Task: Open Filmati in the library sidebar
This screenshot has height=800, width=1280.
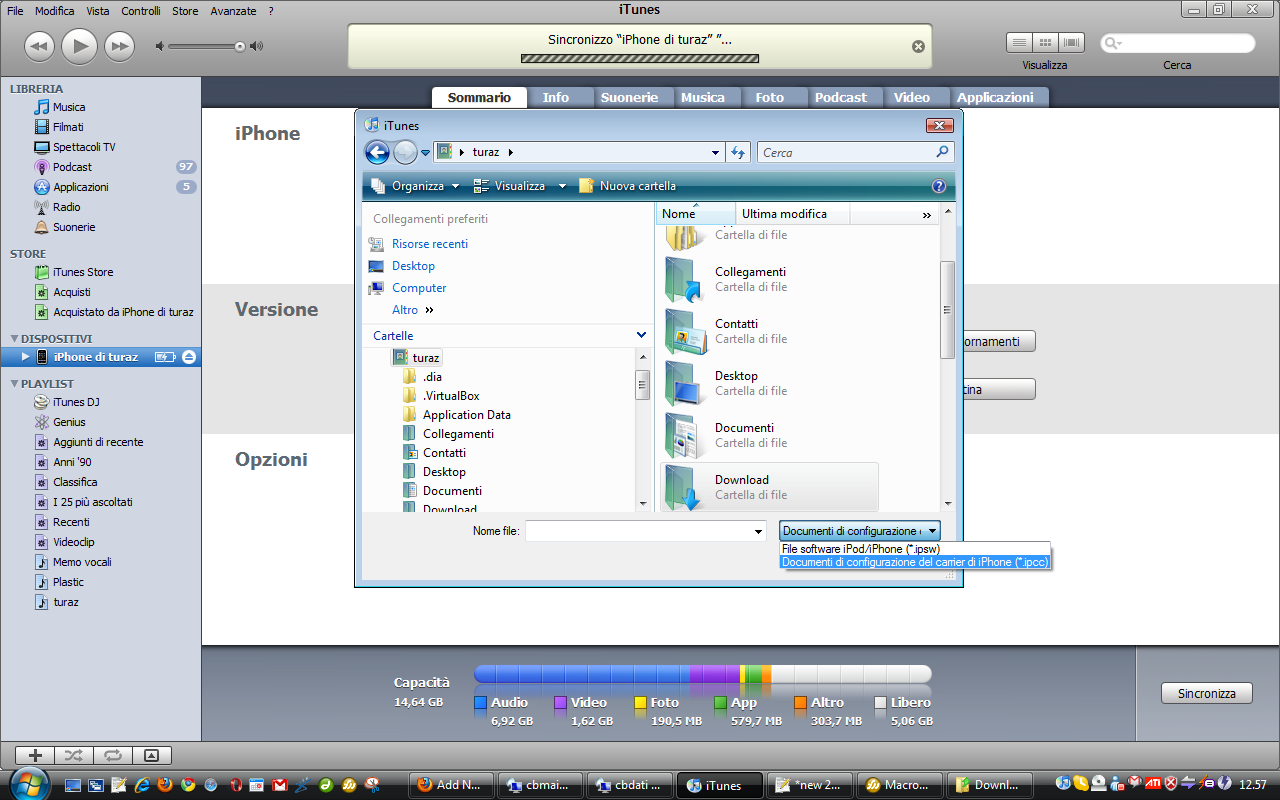Action: point(68,127)
